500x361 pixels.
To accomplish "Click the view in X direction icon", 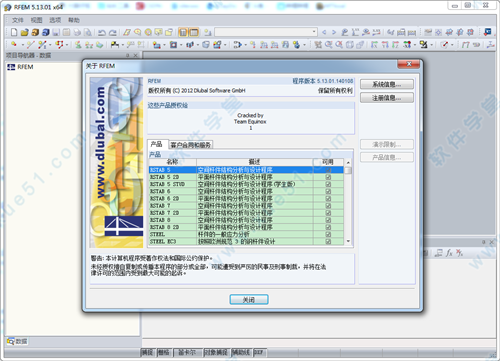I will point(375,44).
